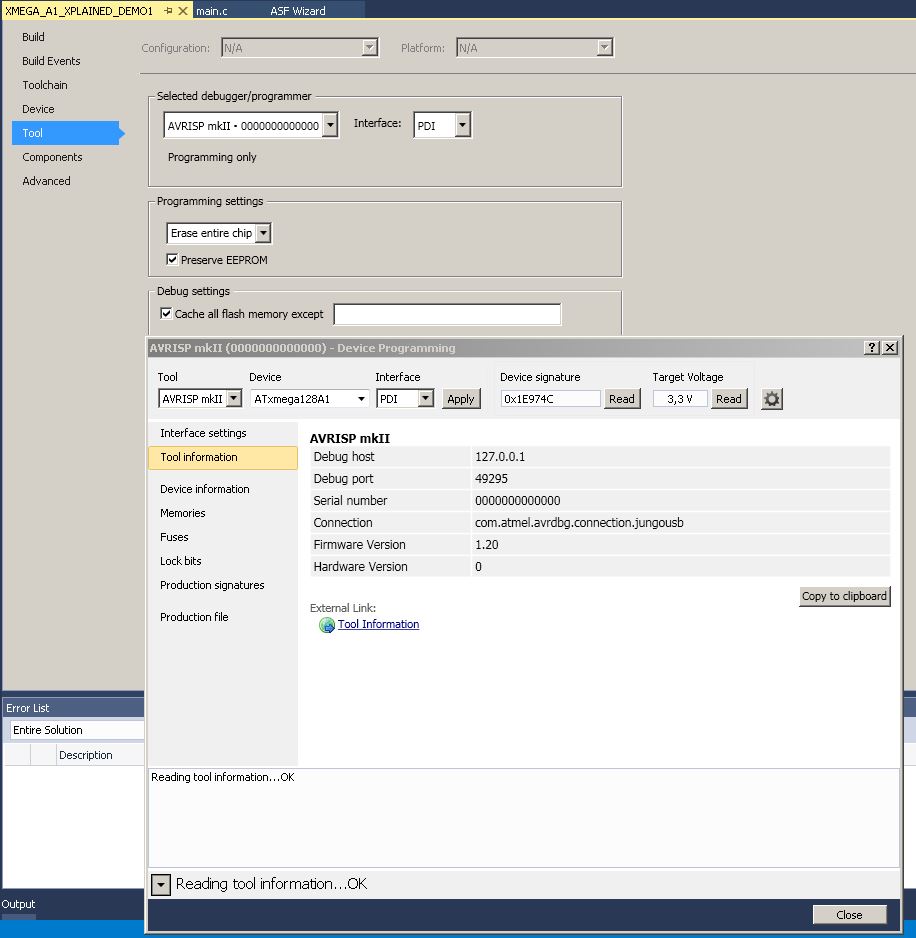Select Tool information section
This screenshot has width=916, height=938.
coord(223,457)
